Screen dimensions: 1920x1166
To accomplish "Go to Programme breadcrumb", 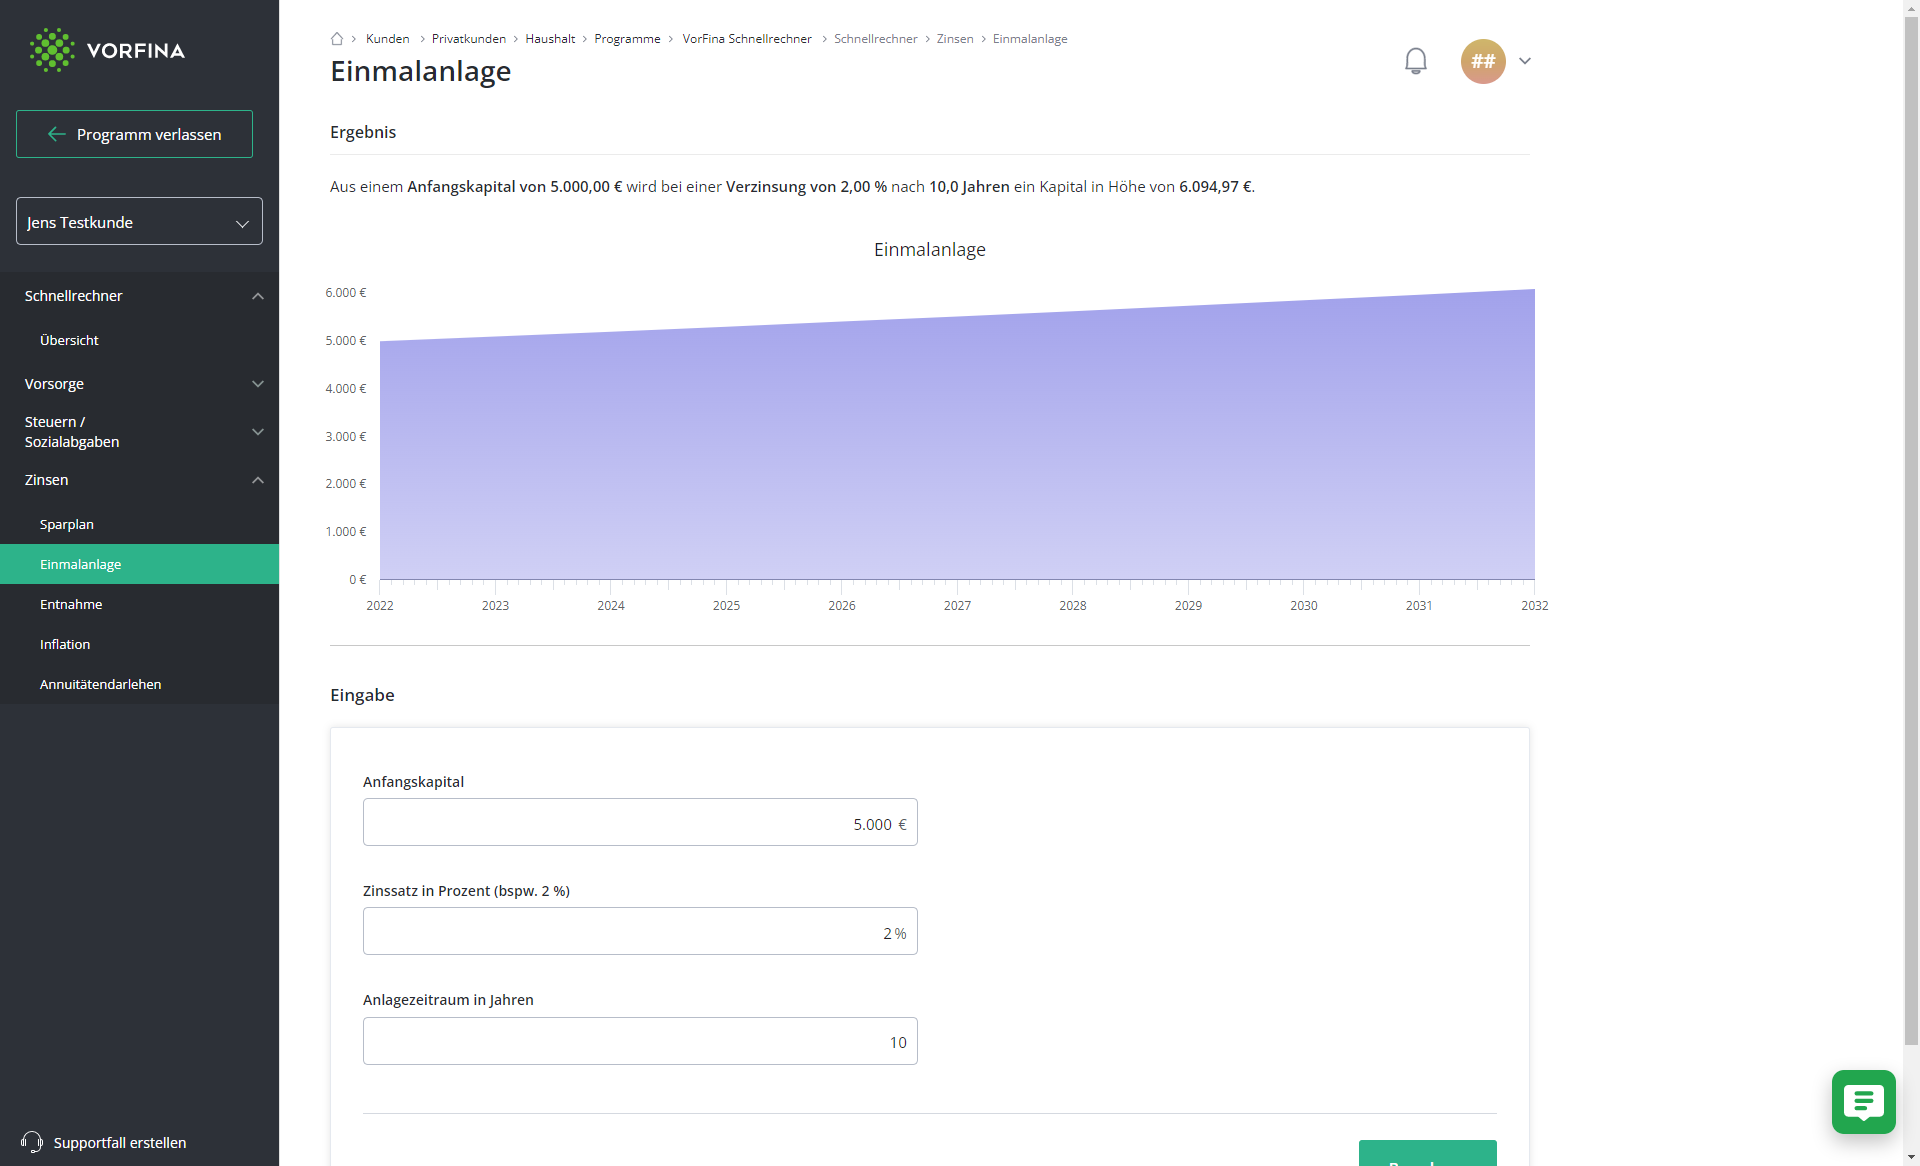I will click(627, 39).
